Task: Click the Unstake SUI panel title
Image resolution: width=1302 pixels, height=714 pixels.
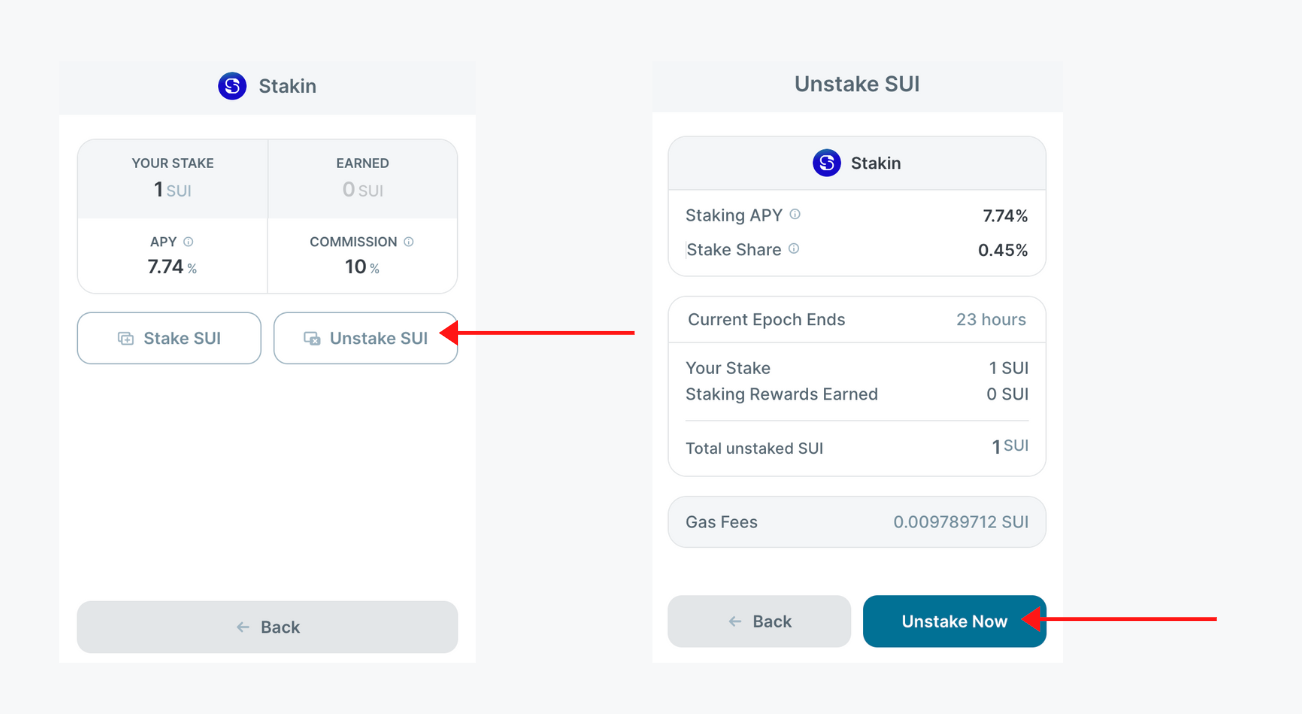Action: point(856,84)
